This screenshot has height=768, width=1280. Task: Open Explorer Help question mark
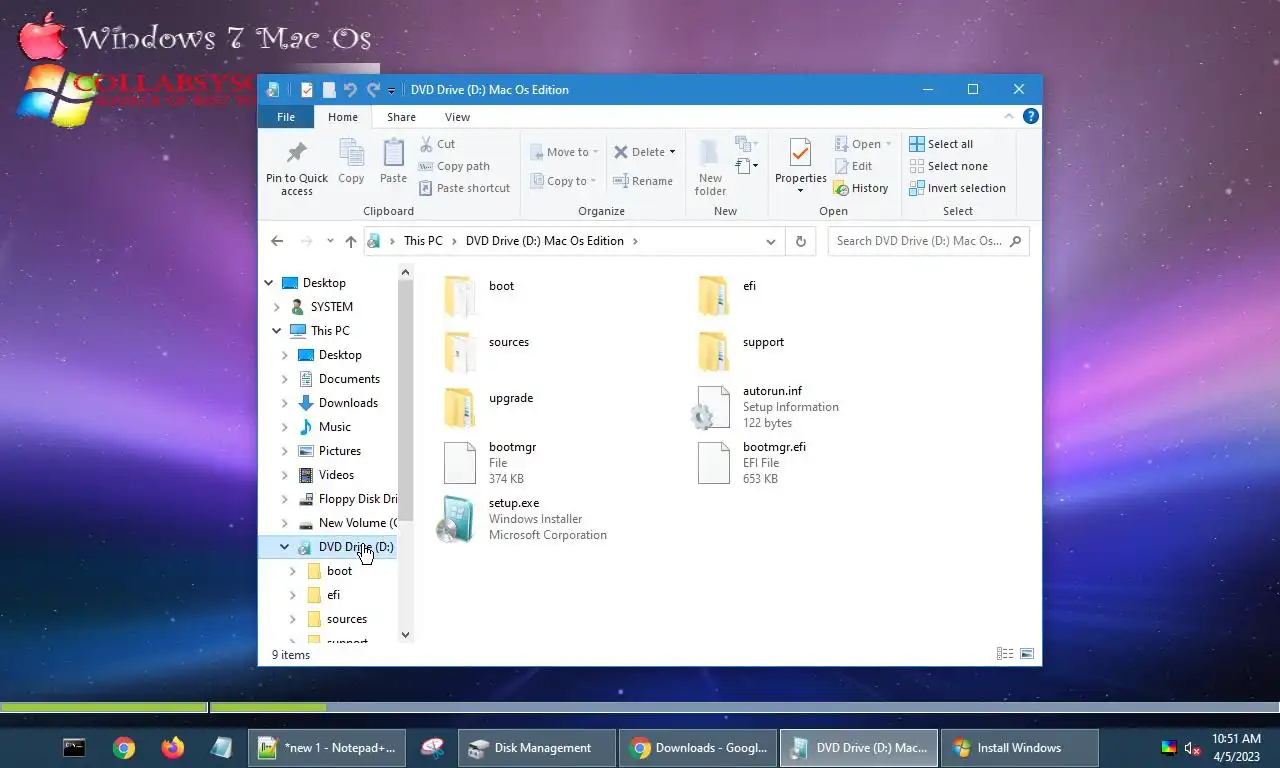[x=1030, y=117]
